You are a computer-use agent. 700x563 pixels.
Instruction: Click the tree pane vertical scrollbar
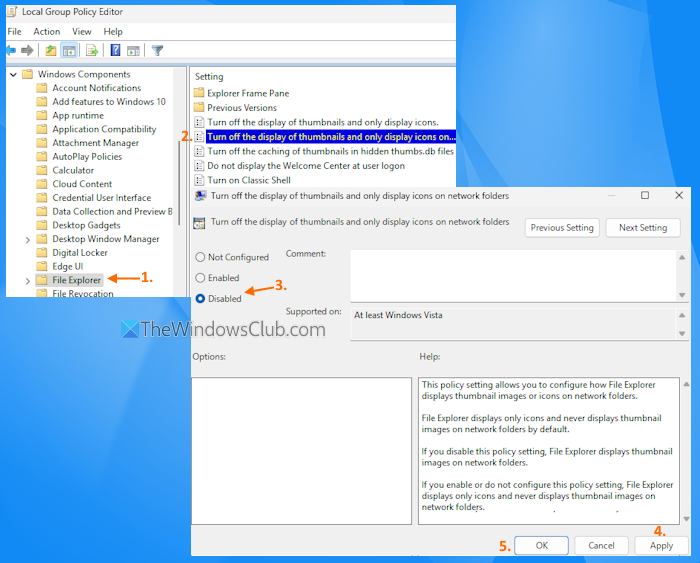(x=180, y=182)
